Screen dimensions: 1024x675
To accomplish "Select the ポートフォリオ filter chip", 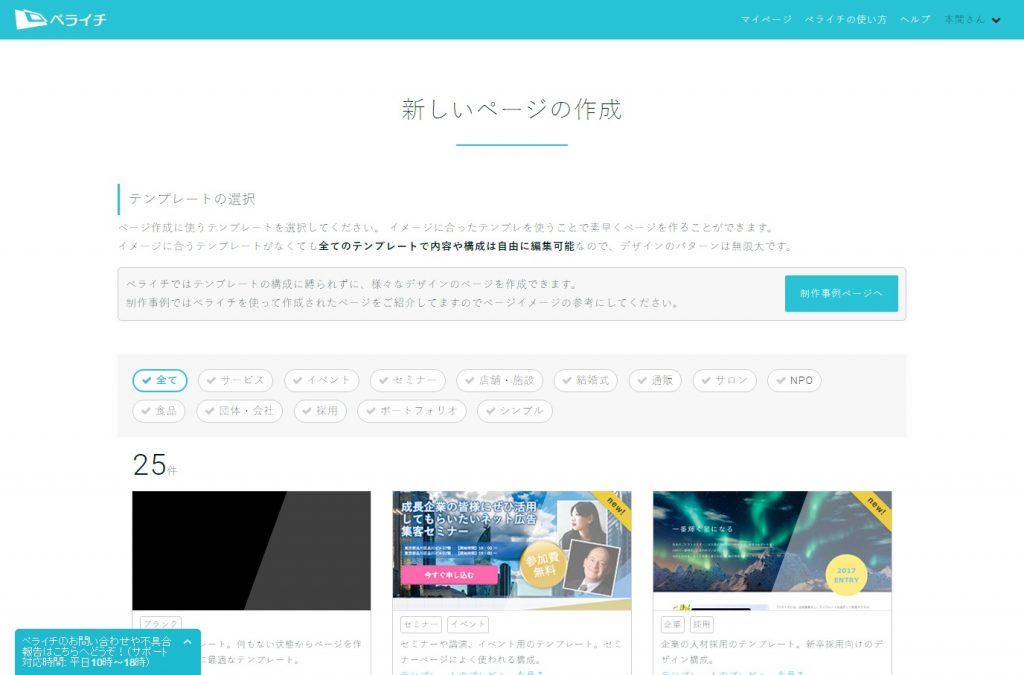I will tap(411, 411).
